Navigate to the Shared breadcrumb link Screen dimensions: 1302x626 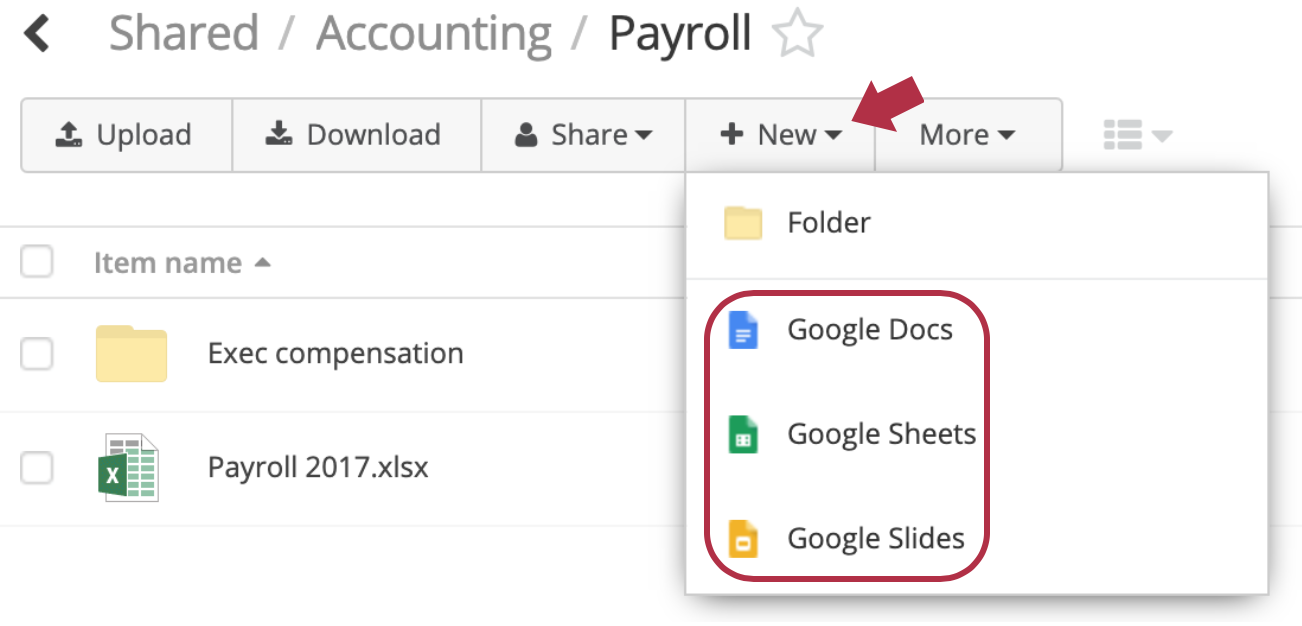click(184, 32)
